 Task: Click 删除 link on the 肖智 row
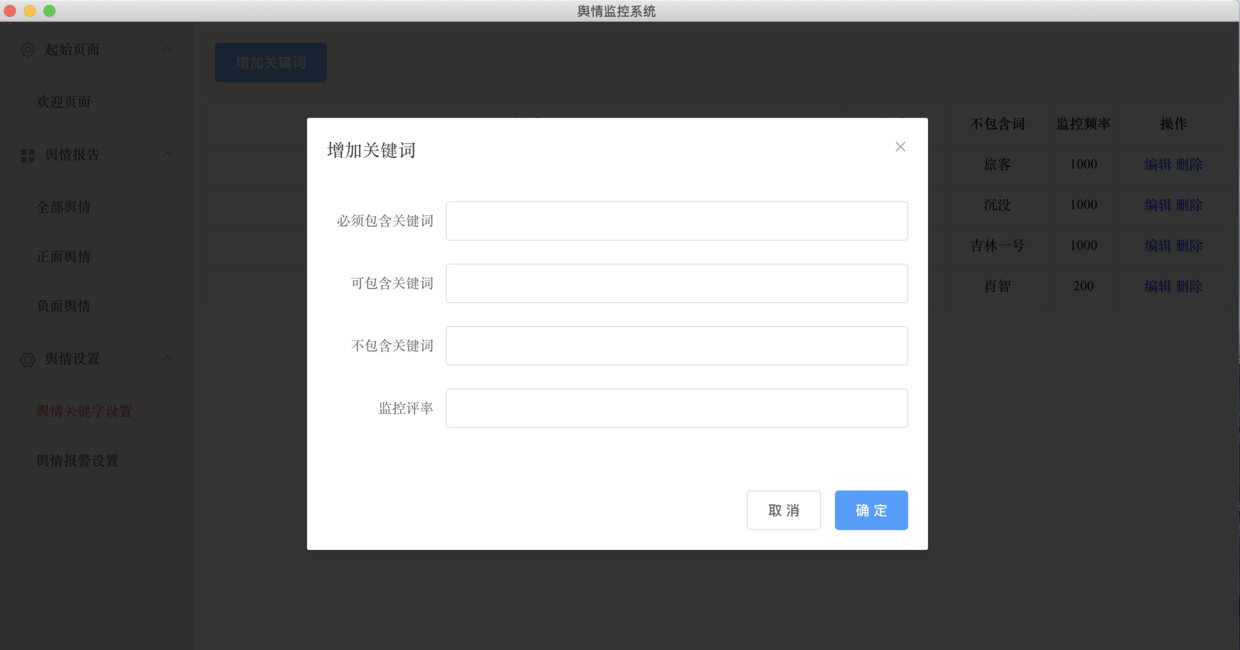pyautogui.click(x=1188, y=286)
